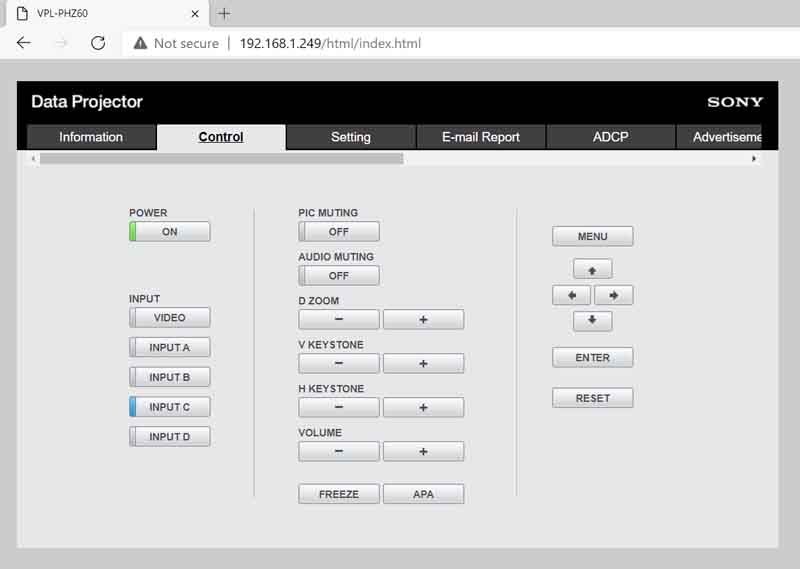Increase H KEYSTONE with plus button
Image resolution: width=800 pixels, height=569 pixels.
(423, 407)
